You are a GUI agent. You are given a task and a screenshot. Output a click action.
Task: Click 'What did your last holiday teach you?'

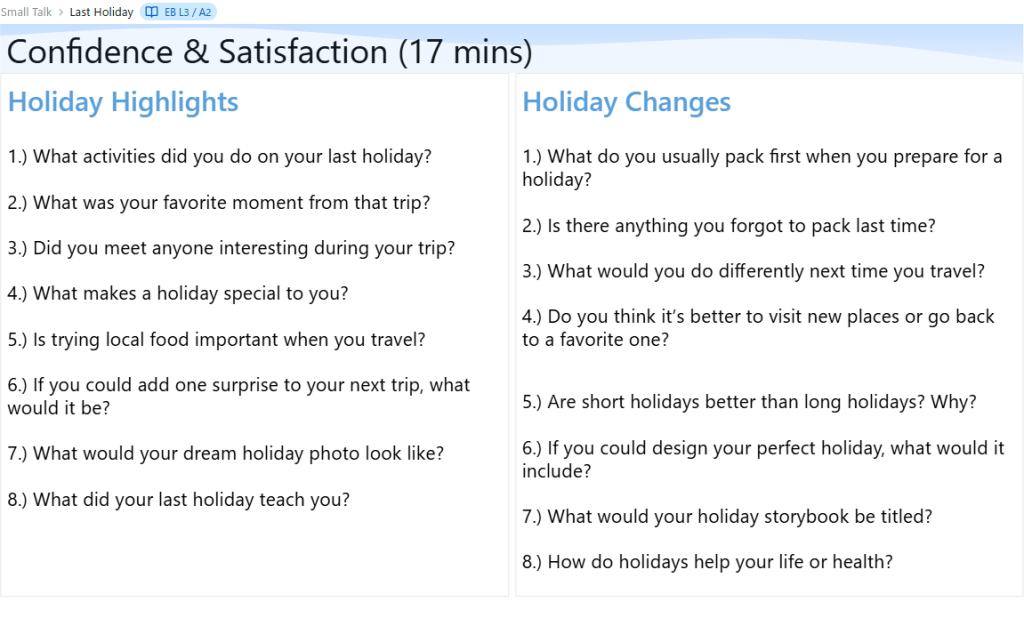(x=178, y=500)
